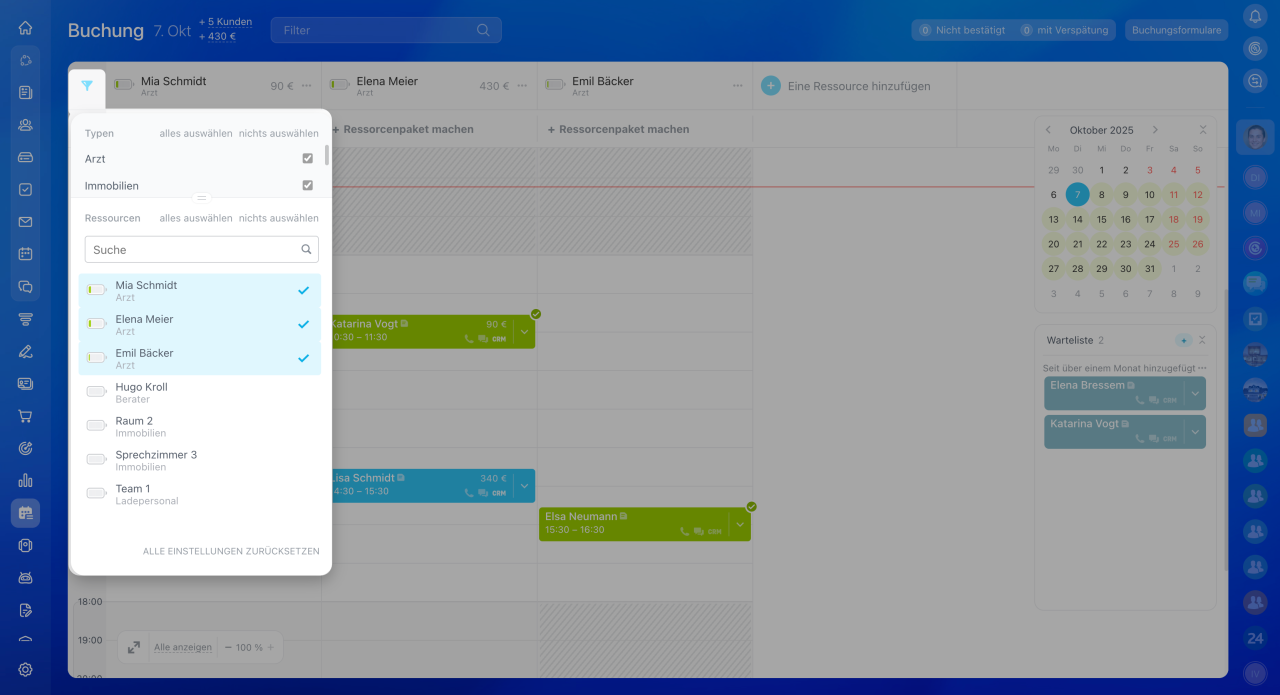Open the Contacts people icon in sidebar
1280x695 pixels.
point(25,125)
